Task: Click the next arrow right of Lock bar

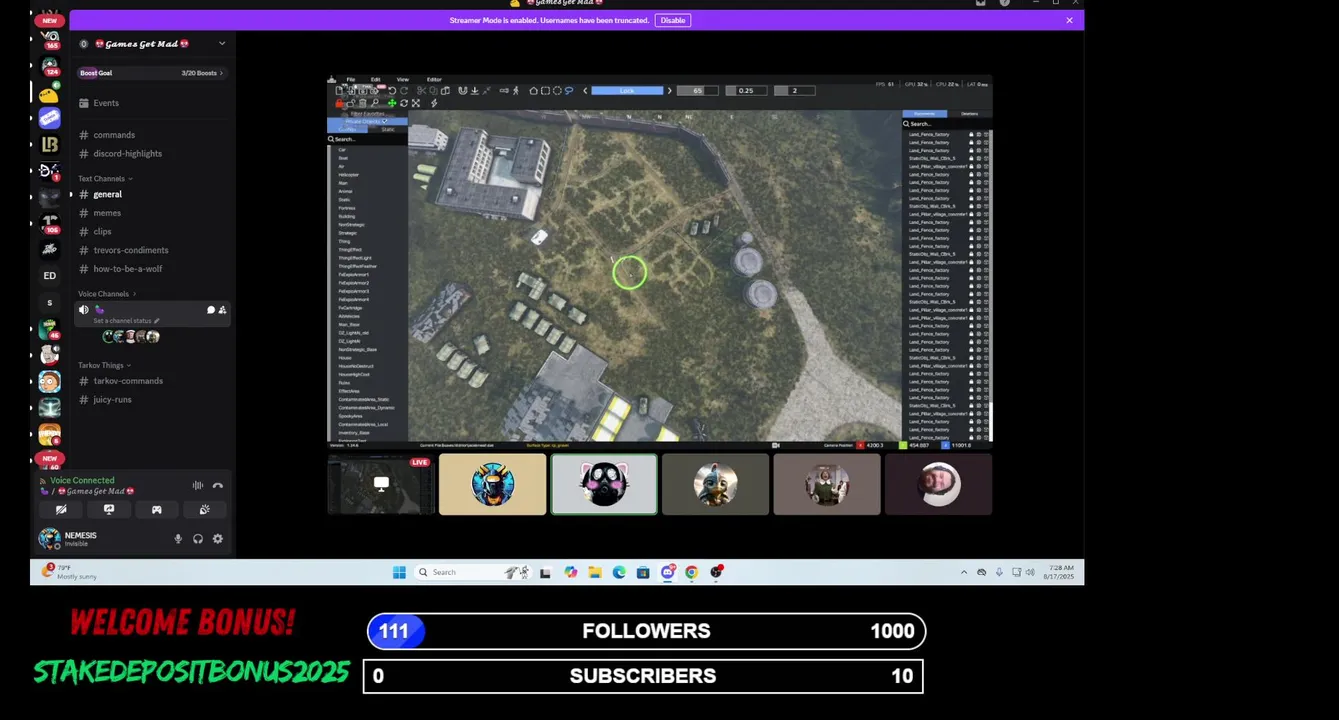Action: click(669, 90)
